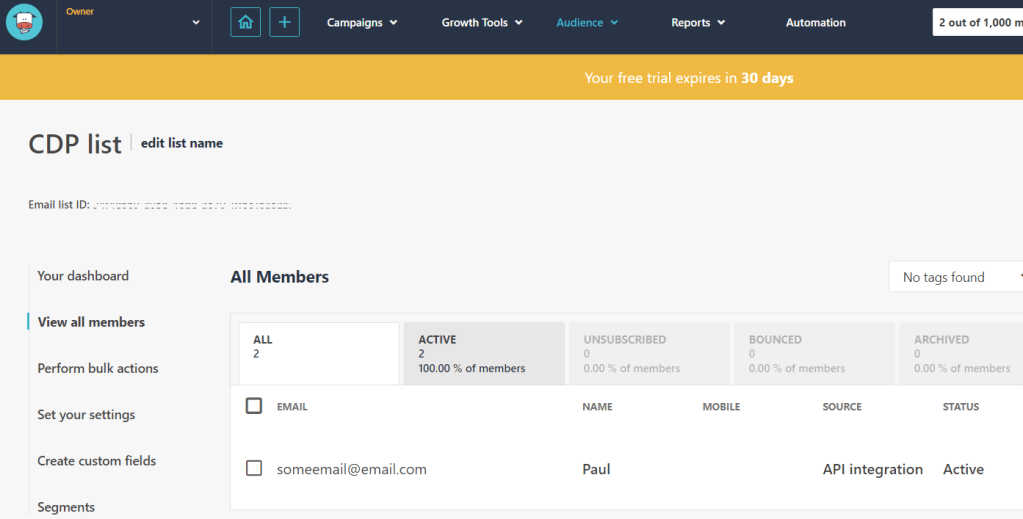Go to Automation

[815, 23]
